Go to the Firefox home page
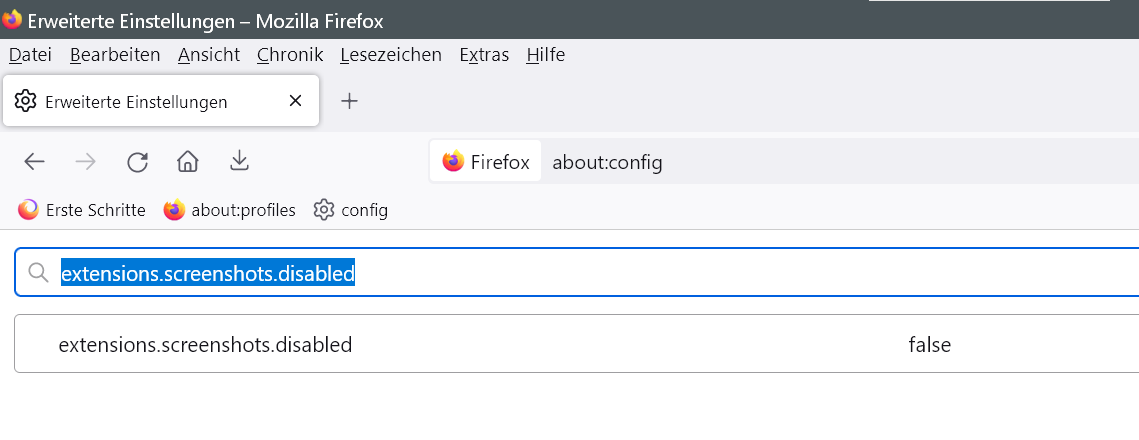The width and height of the screenshot is (1139, 440). tap(187, 162)
